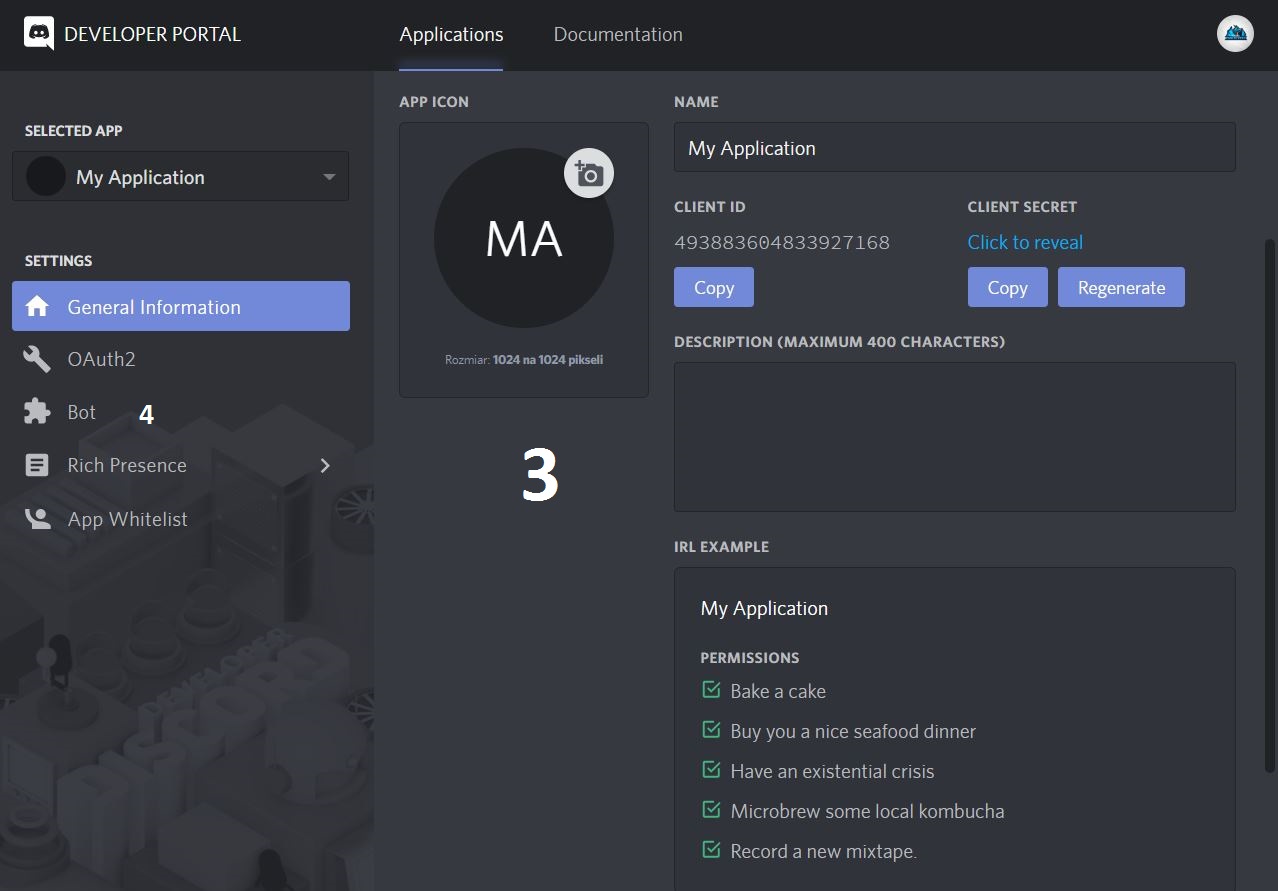Click the App Whitelist person icon

[37, 518]
